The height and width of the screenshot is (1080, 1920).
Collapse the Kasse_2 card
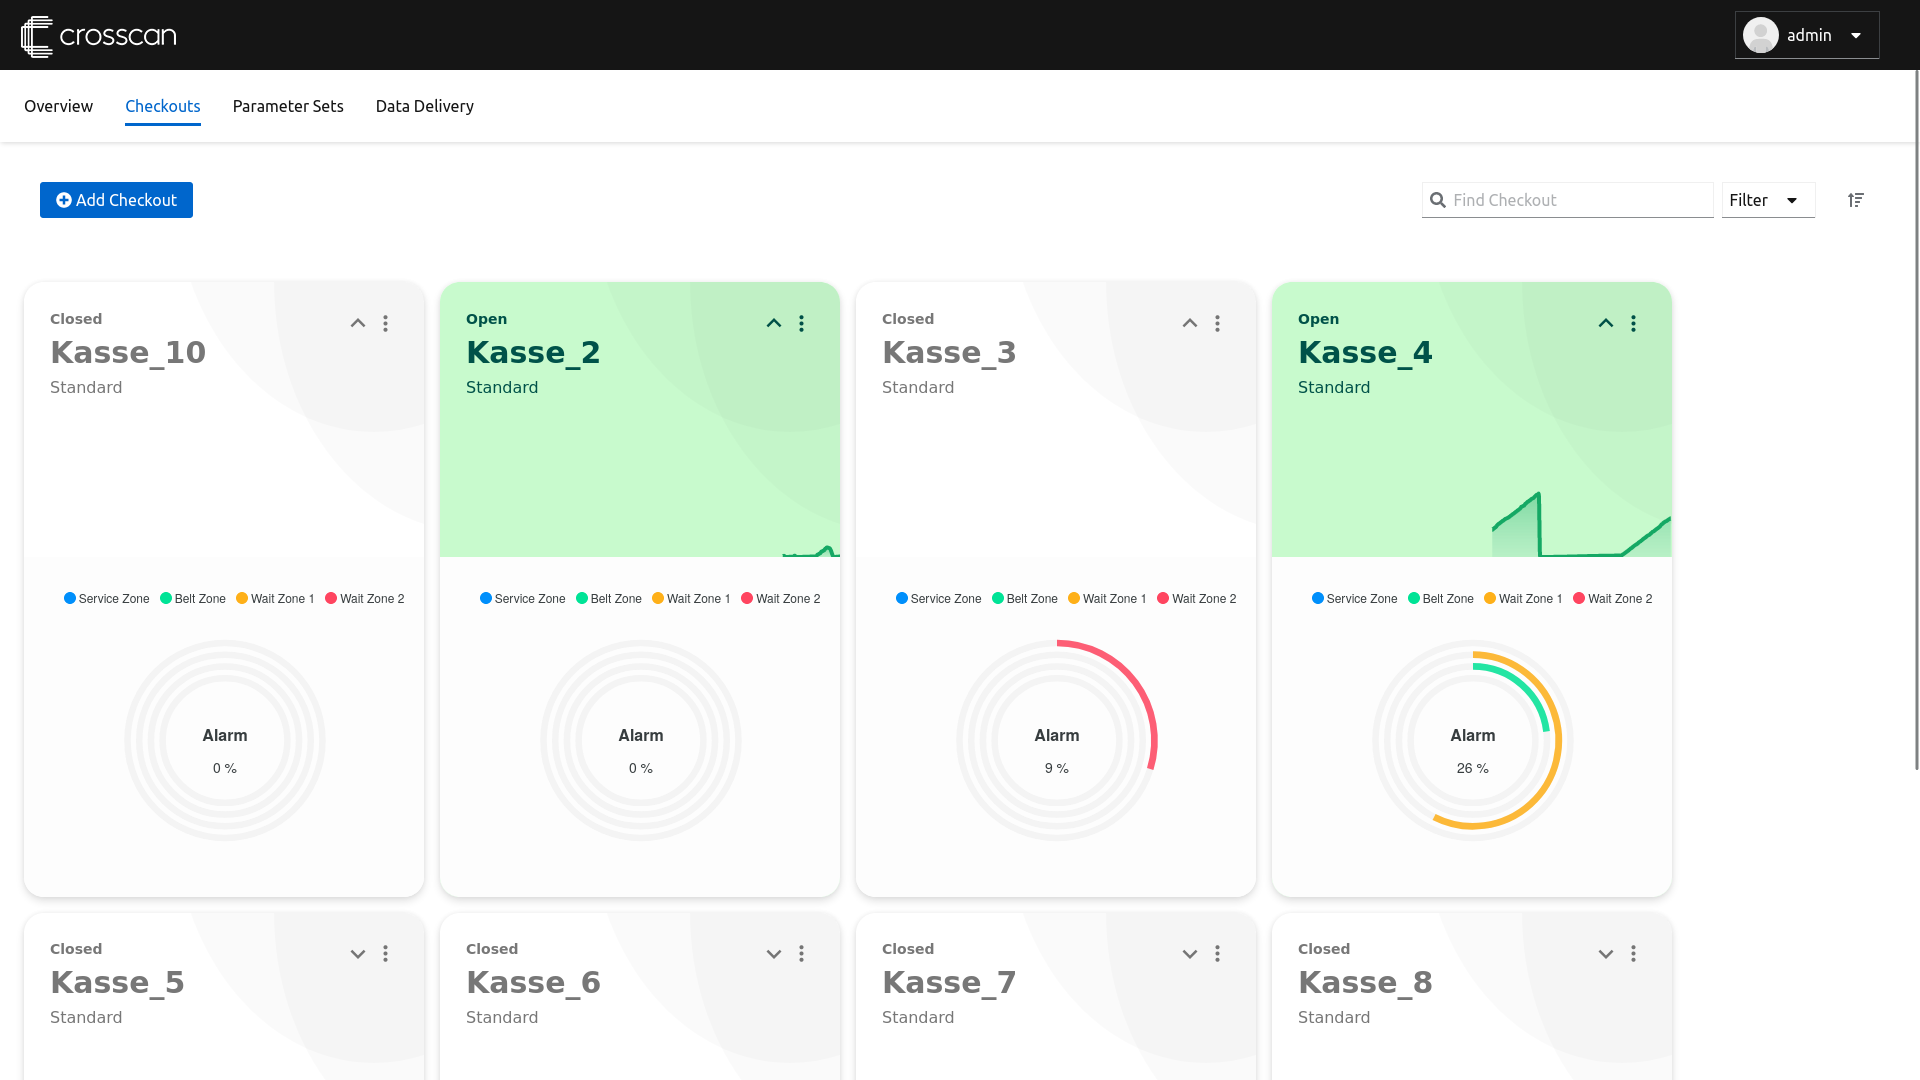pos(773,323)
